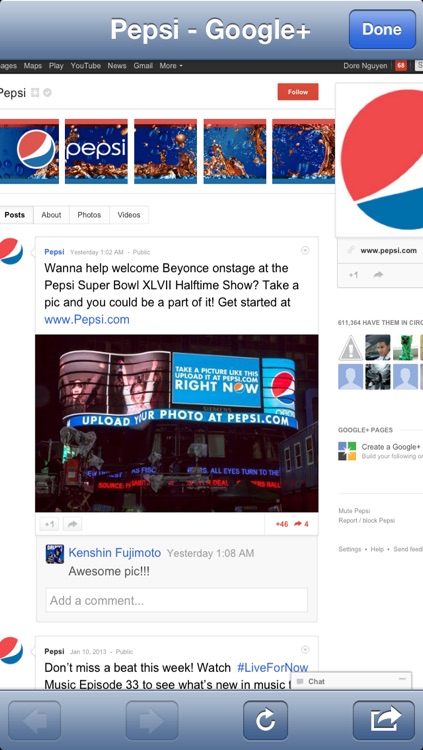Expand the More menu in the Google bar
The image size is (423, 750).
click(x=171, y=66)
